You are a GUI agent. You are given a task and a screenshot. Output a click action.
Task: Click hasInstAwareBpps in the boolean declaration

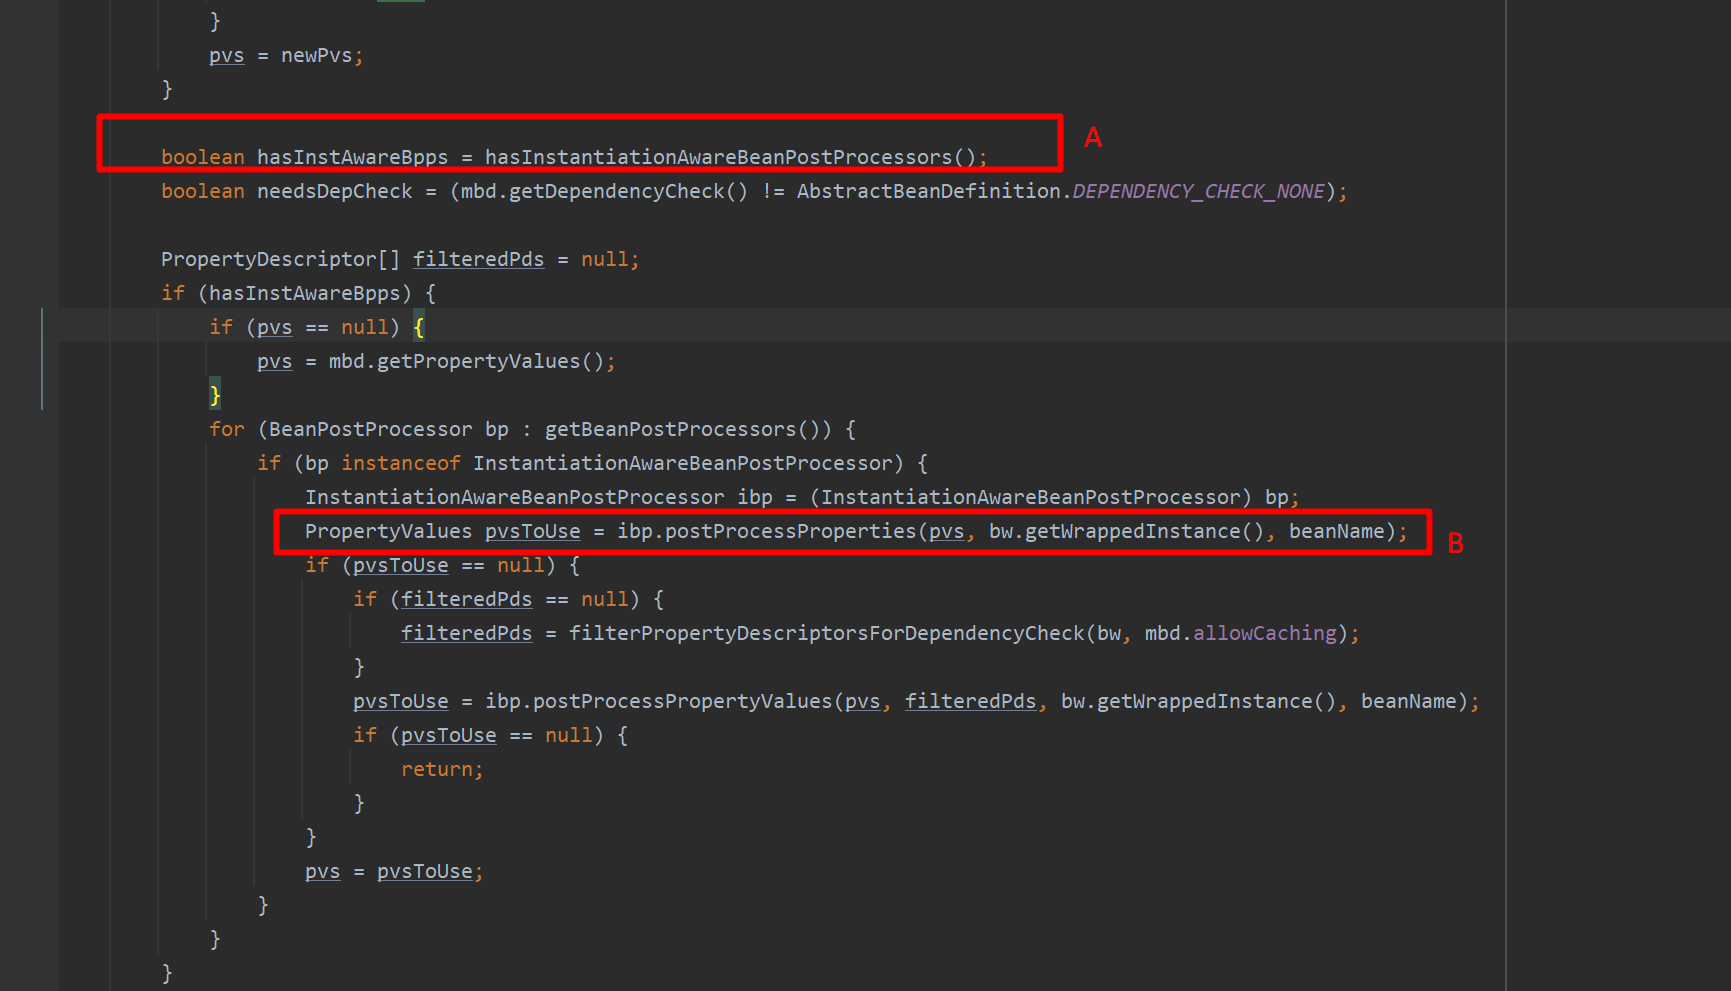[353, 157]
